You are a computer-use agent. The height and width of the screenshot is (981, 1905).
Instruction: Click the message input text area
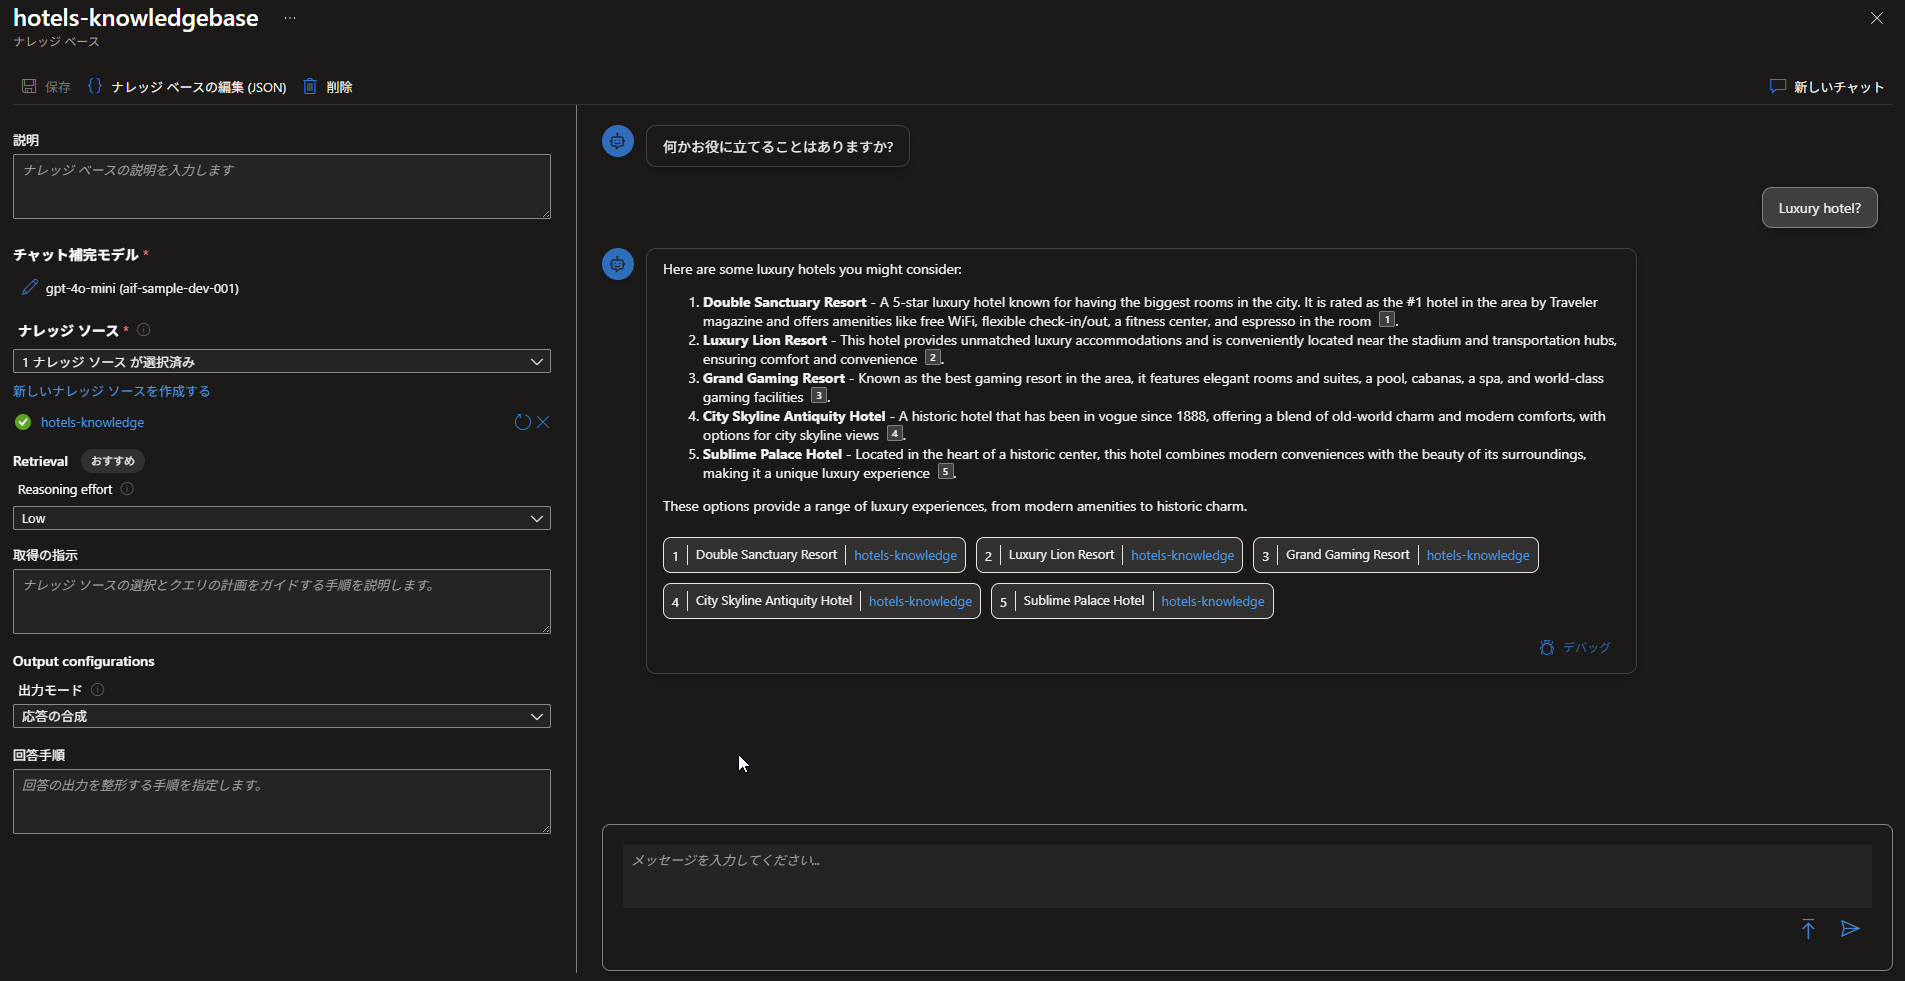(x=1246, y=876)
